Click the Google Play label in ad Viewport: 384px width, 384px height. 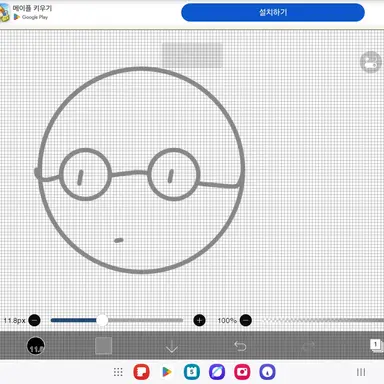(x=35, y=17)
